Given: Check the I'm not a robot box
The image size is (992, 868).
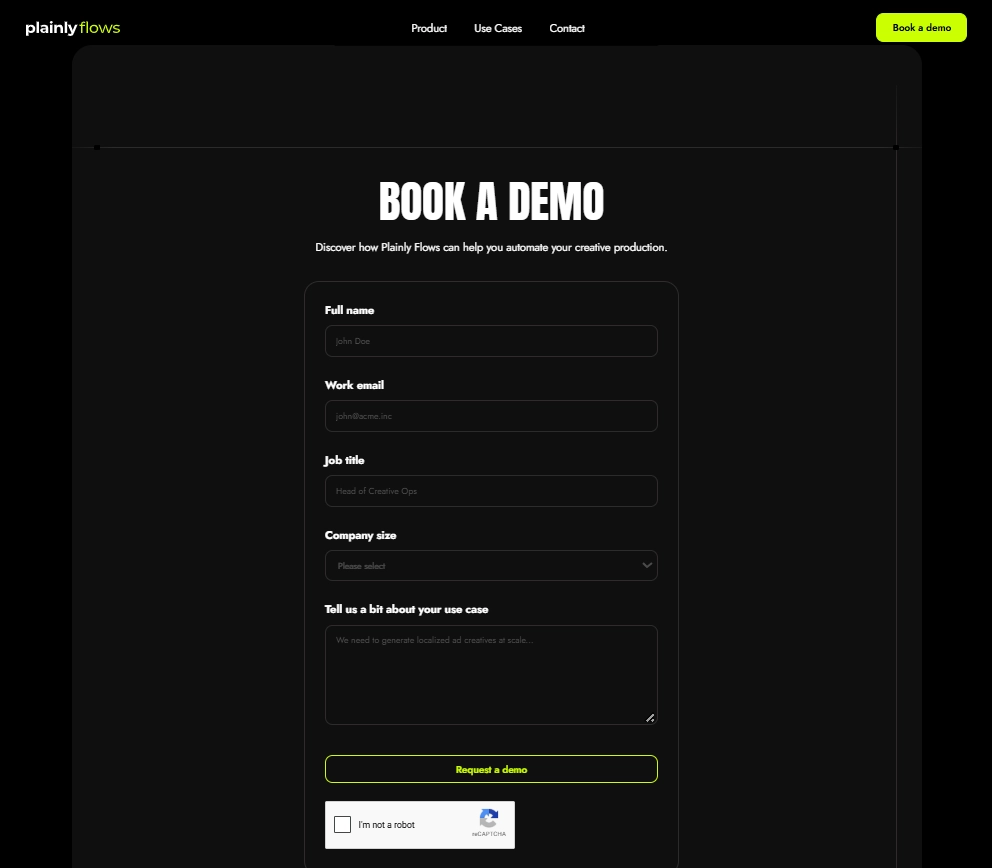Looking at the screenshot, I should pos(342,824).
